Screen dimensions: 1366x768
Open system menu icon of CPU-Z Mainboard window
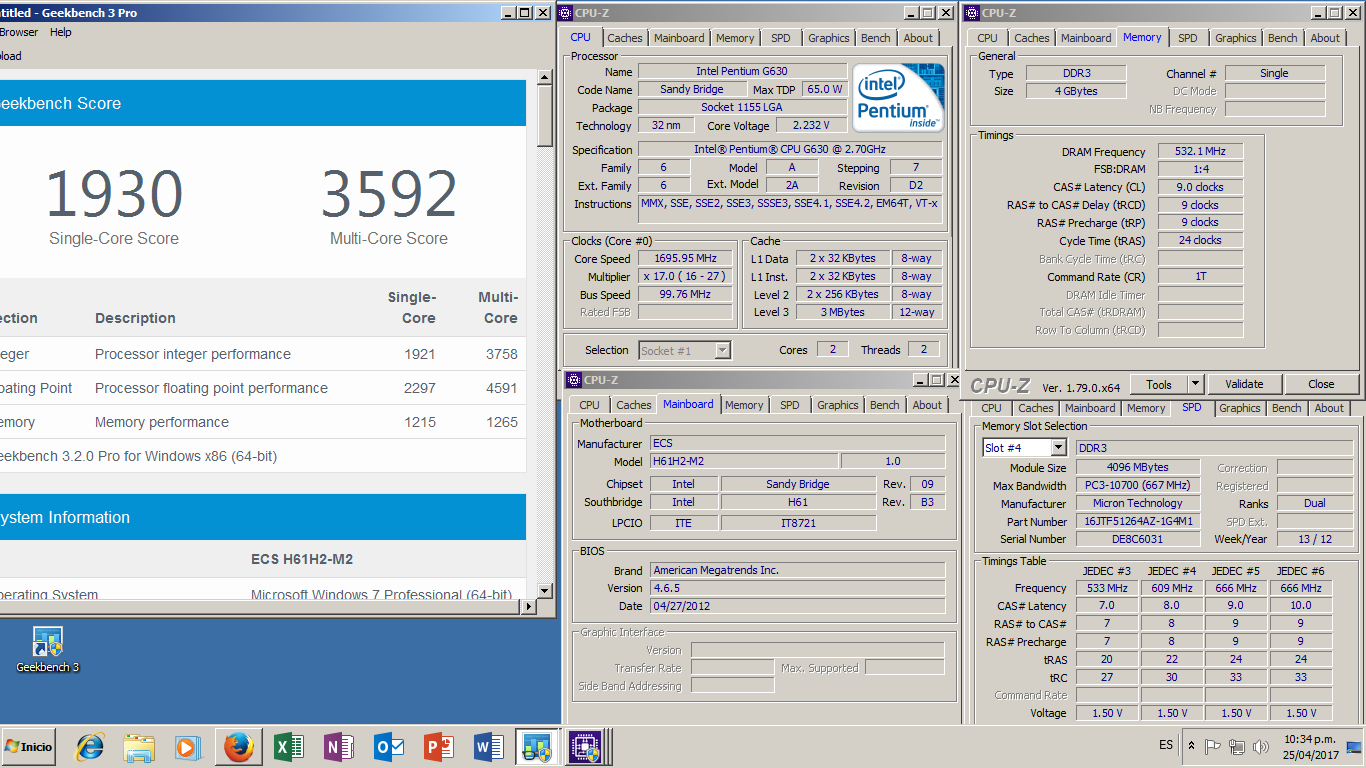tap(574, 380)
